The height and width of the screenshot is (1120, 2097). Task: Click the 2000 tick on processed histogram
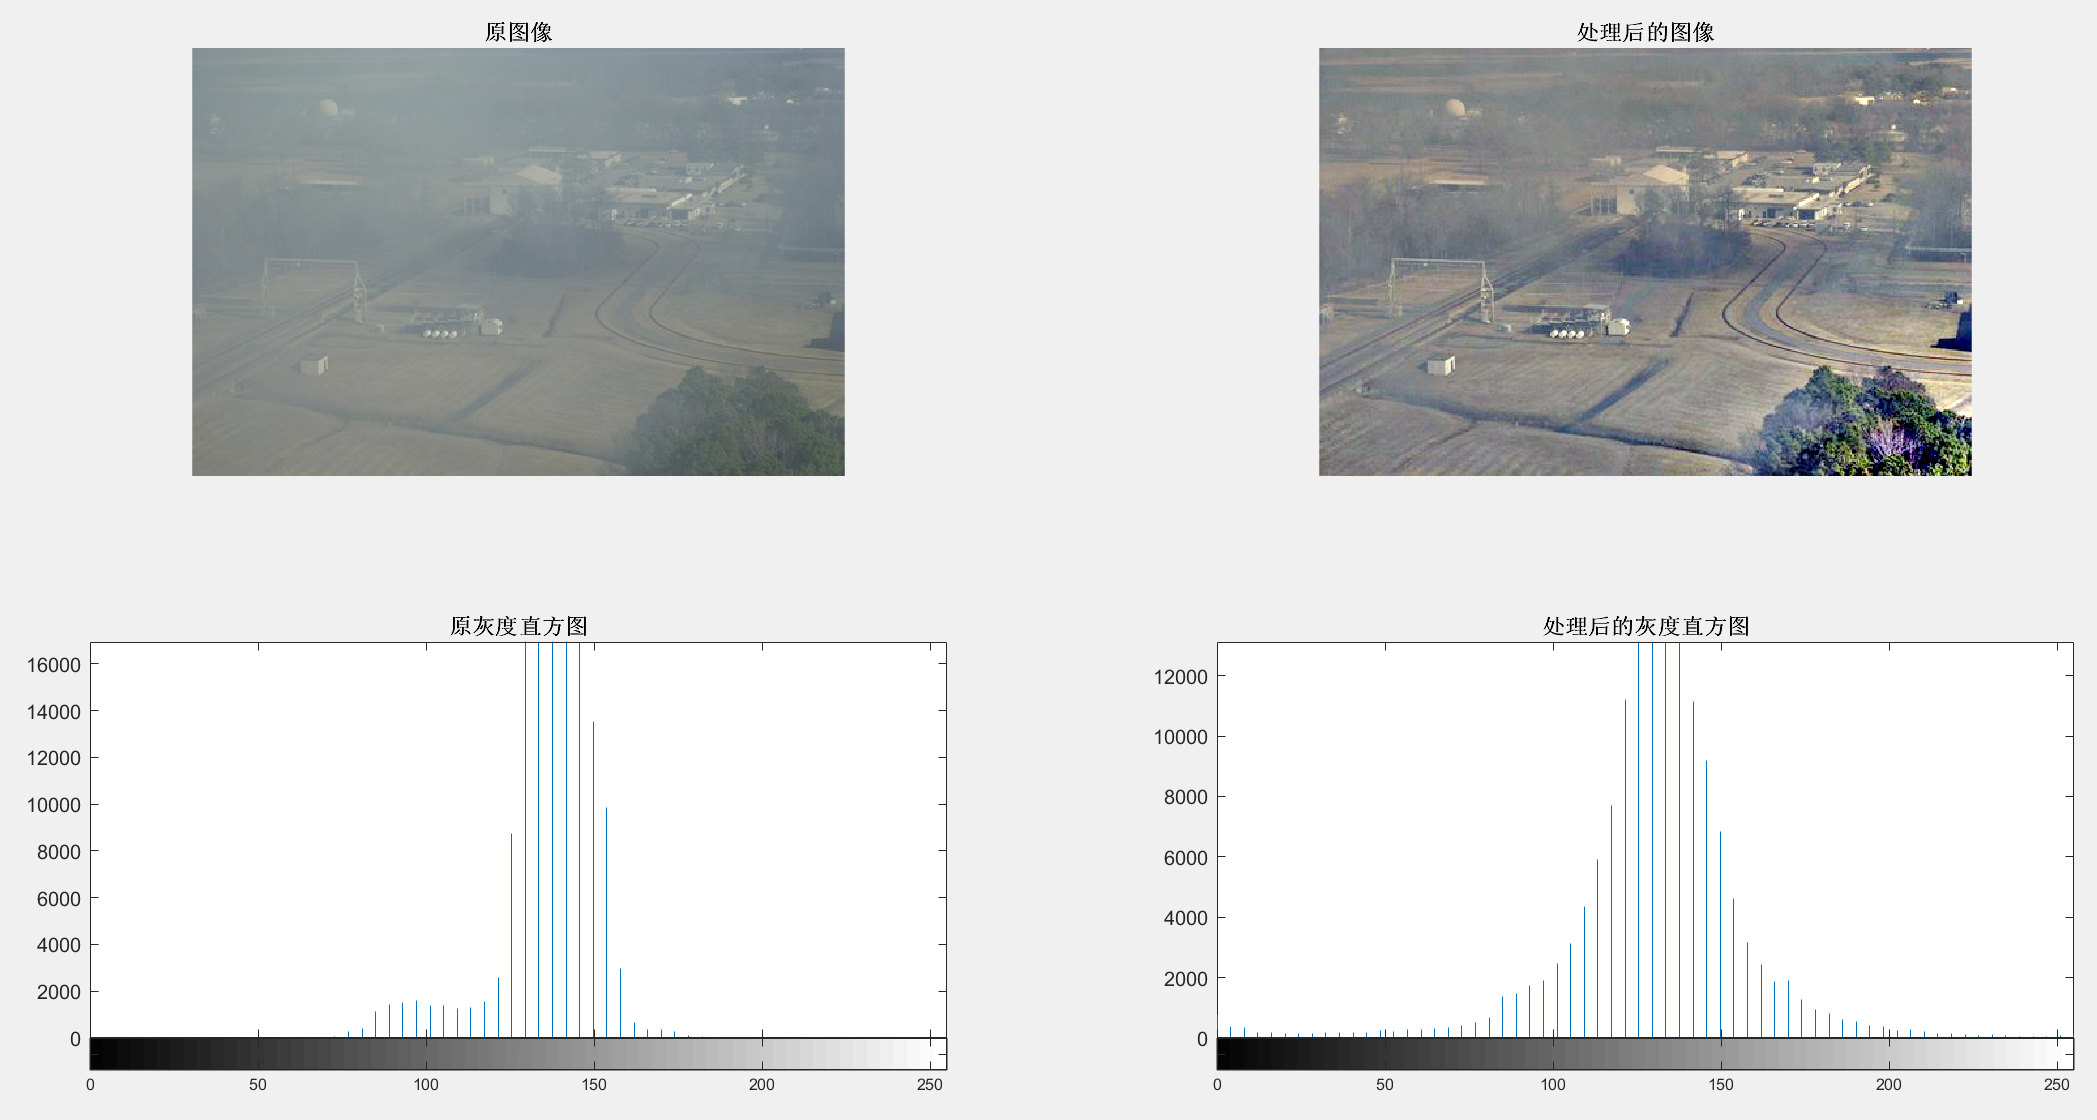(1186, 979)
